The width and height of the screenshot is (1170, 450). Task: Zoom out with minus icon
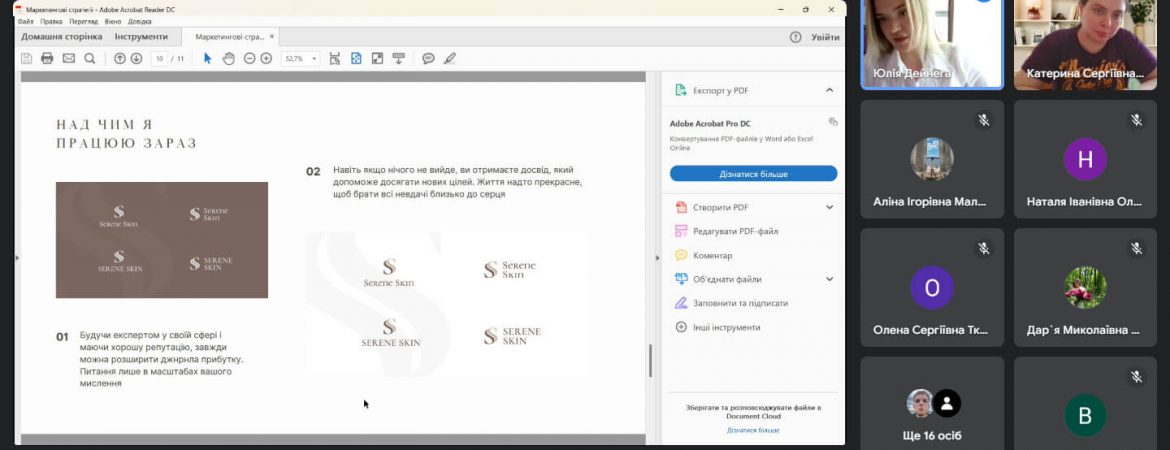pos(249,58)
